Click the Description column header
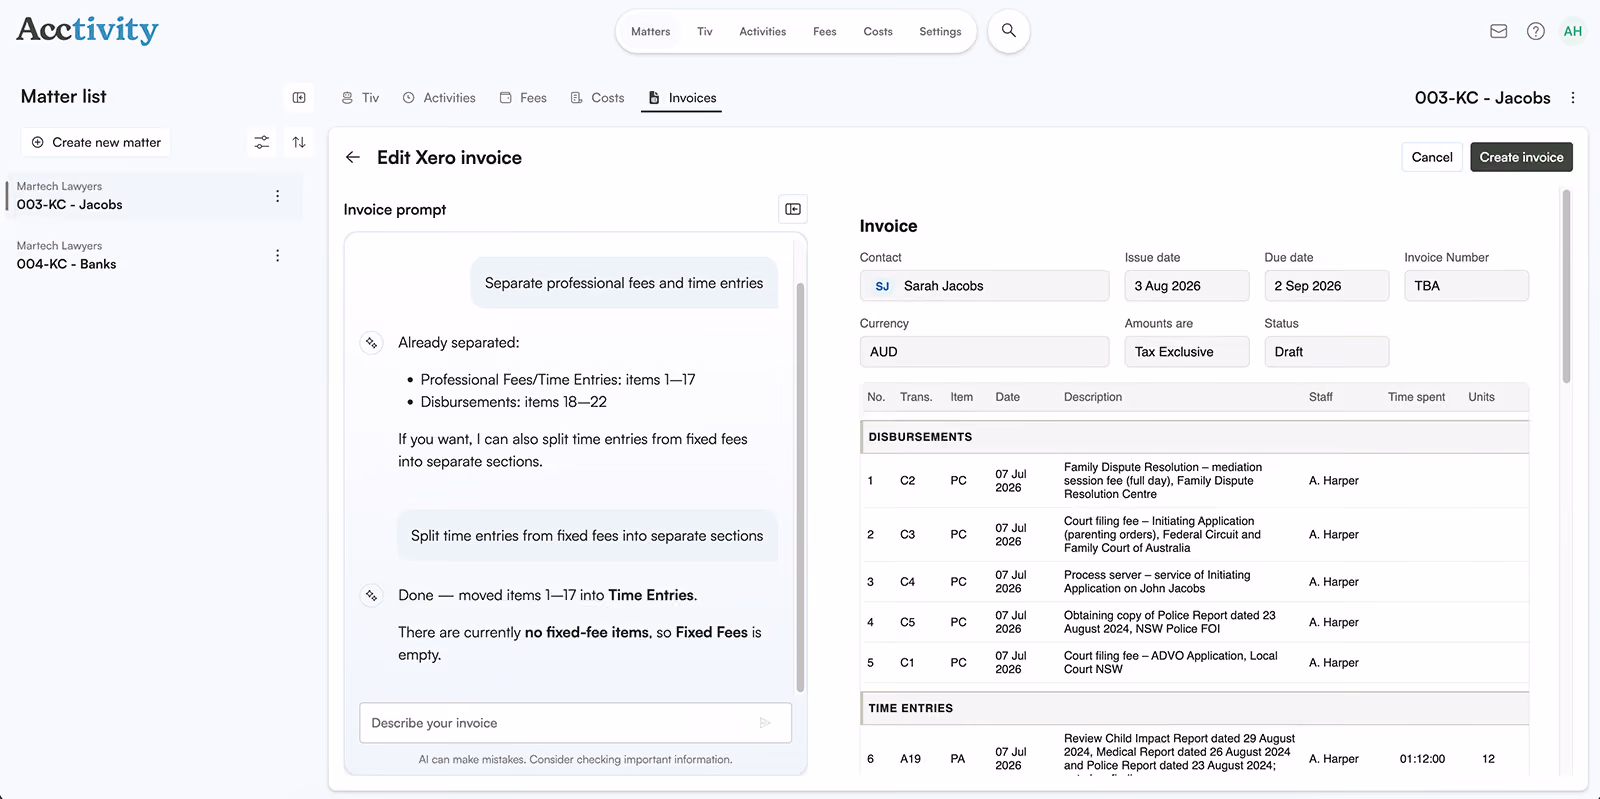 coord(1092,397)
